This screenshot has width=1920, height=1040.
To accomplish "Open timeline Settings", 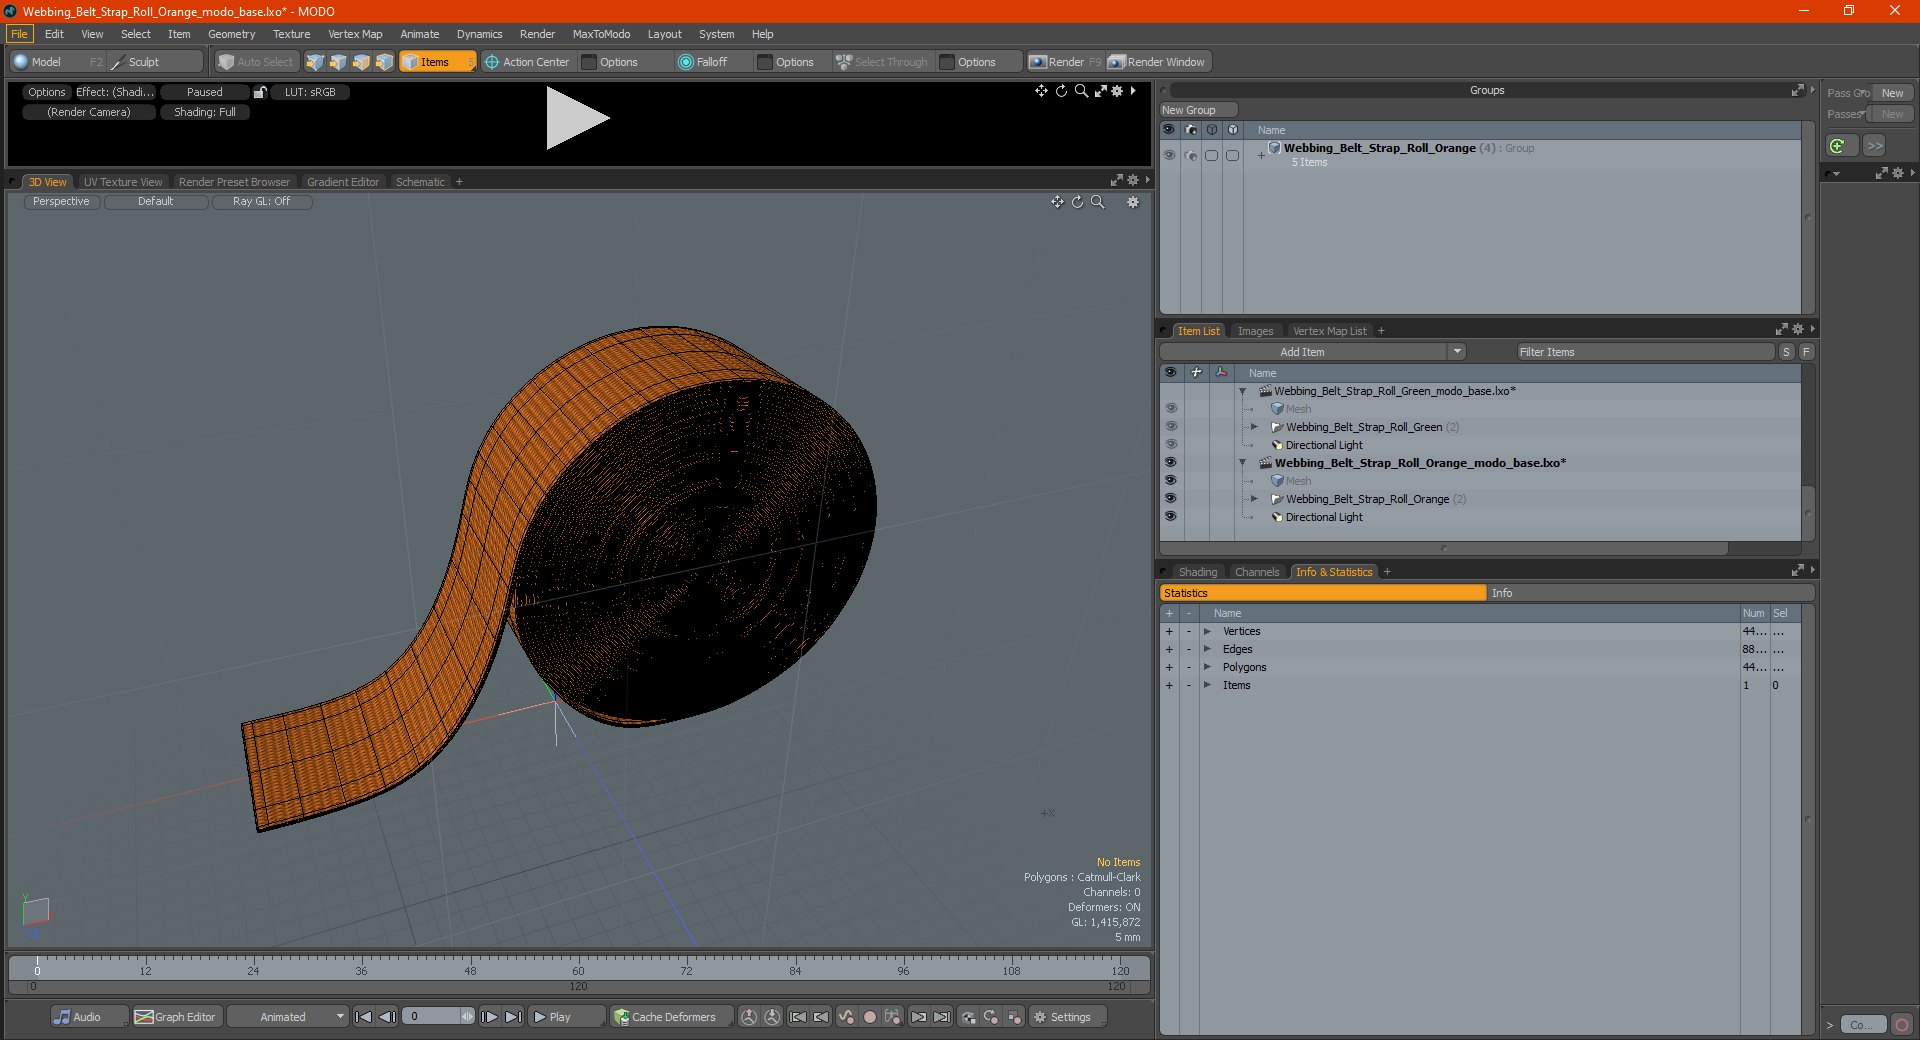I will (1068, 1017).
